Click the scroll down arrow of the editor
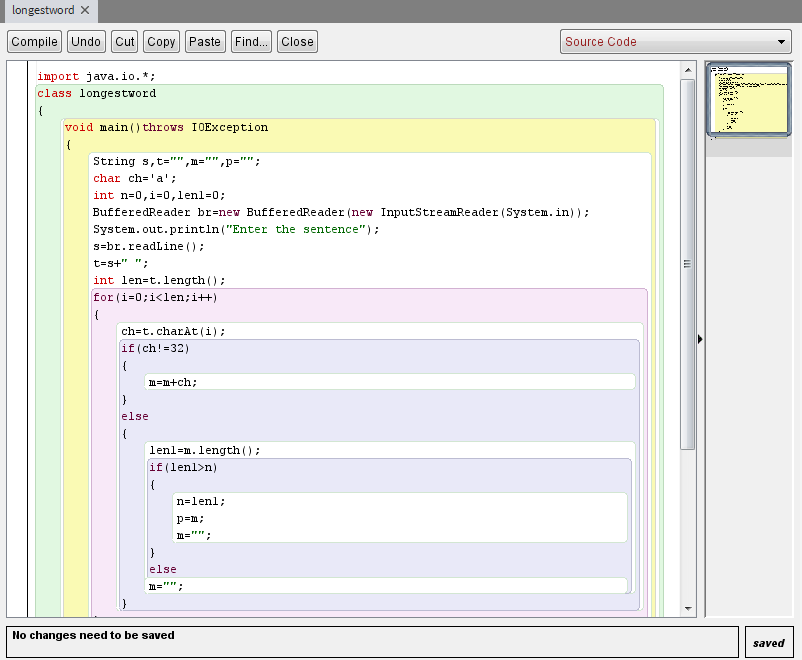Screen dimensions: 802x660 point(688,608)
